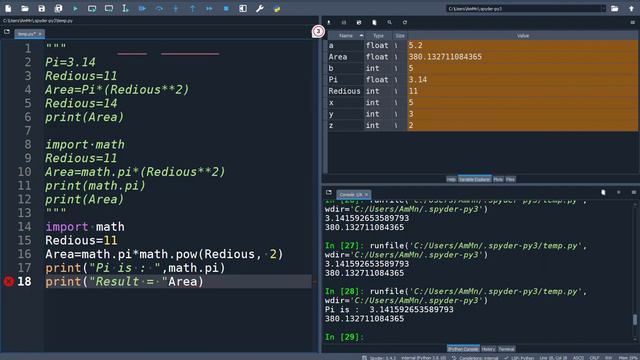Start debugging the file
This screenshot has height=360, width=640.
142,8
